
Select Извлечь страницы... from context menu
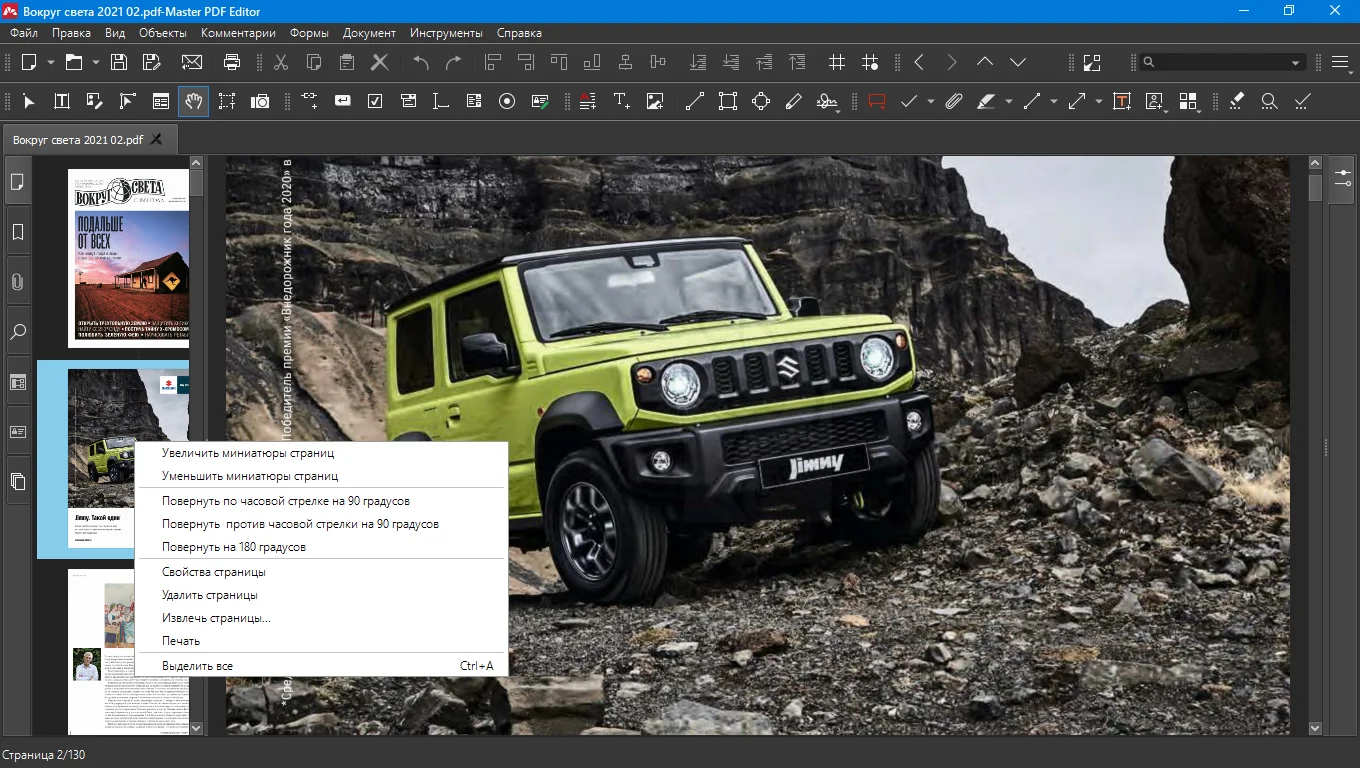(321, 618)
